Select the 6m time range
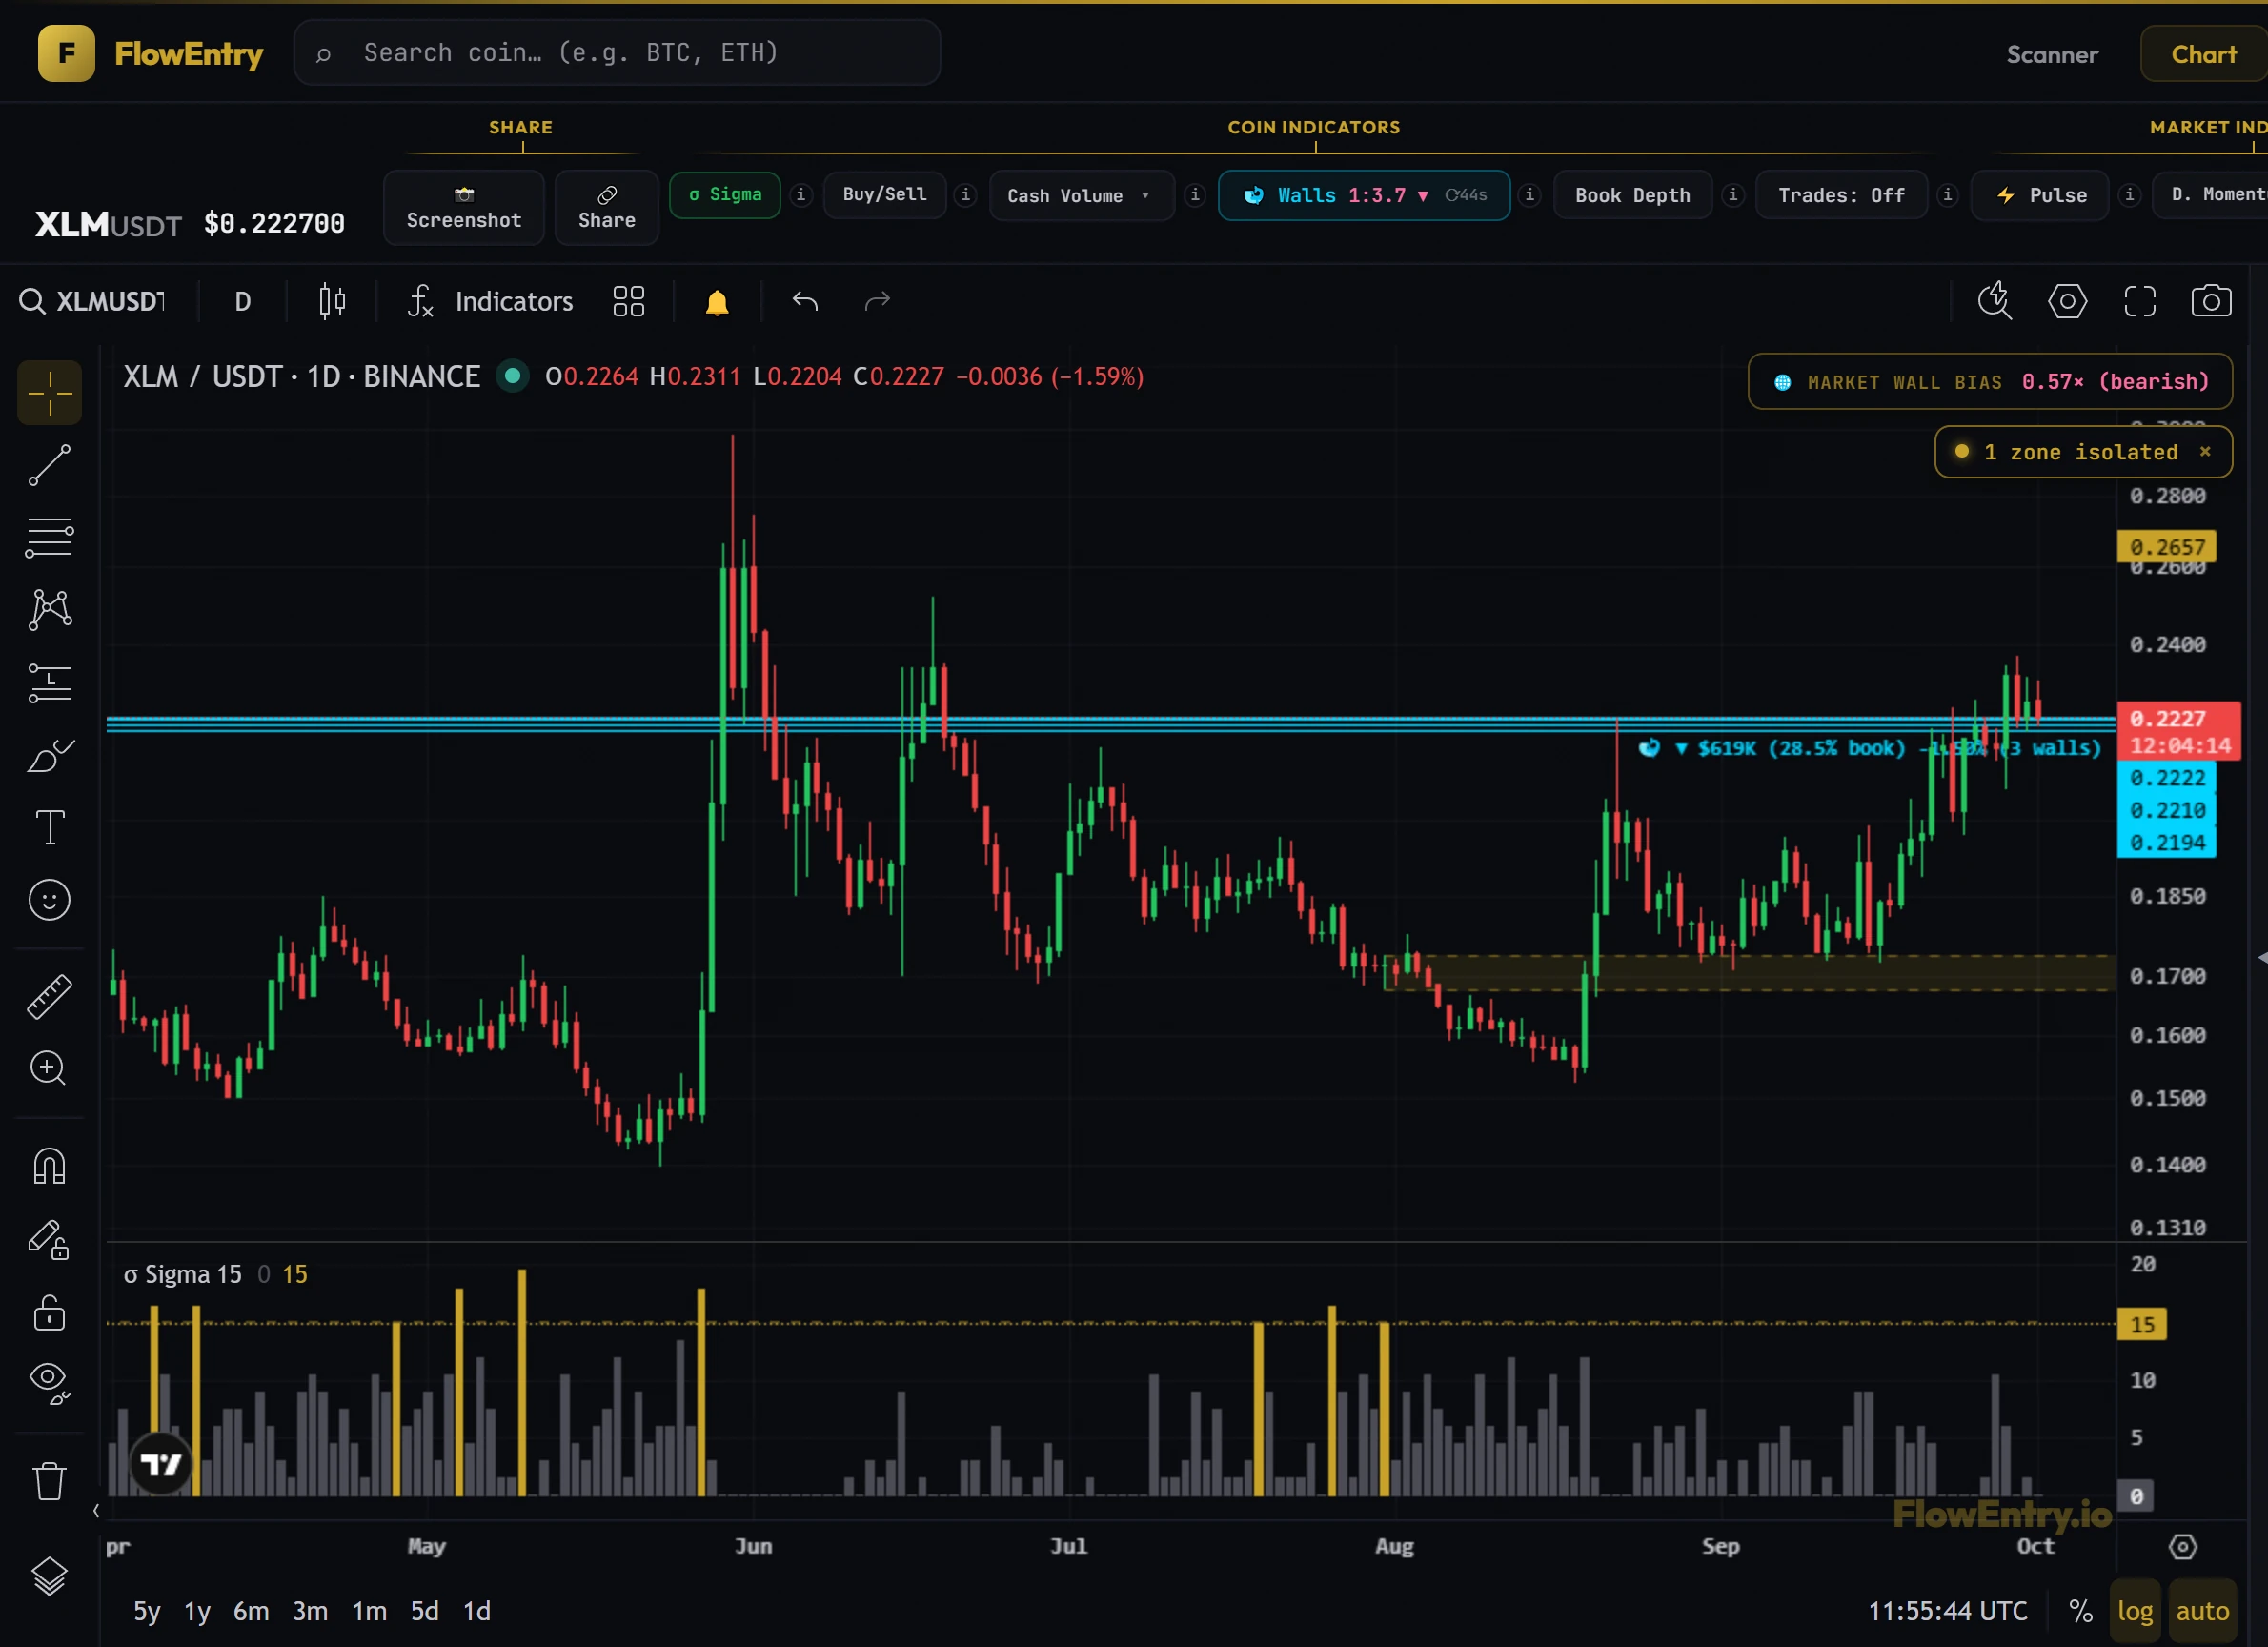Viewport: 2268px width, 1647px height. point(251,1611)
